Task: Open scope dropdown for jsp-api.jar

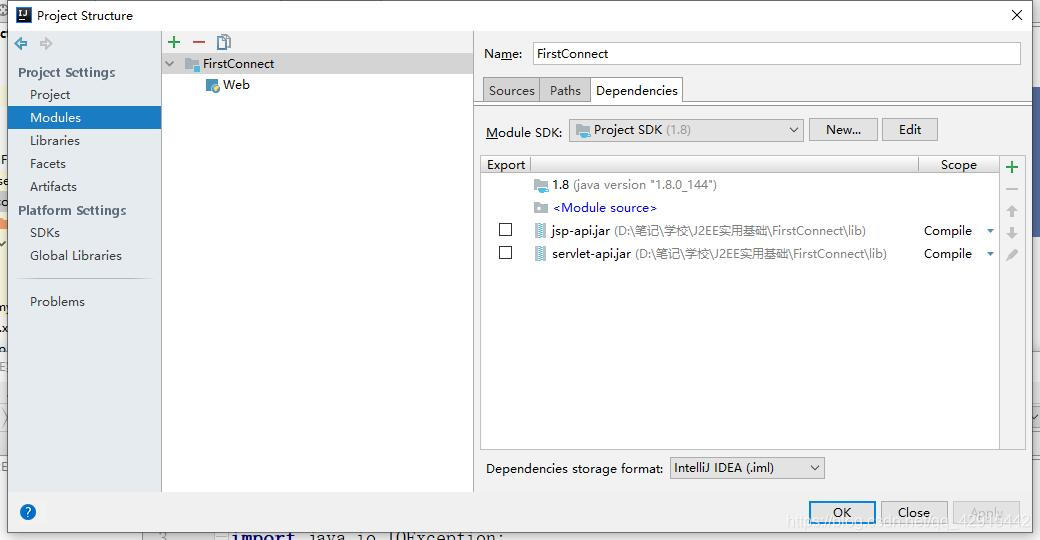Action: click(990, 231)
